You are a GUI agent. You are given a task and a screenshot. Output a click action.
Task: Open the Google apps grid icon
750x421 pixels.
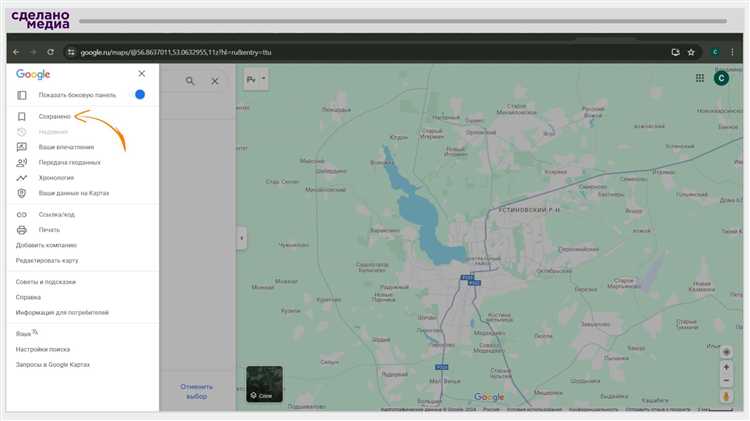point(700,78)
